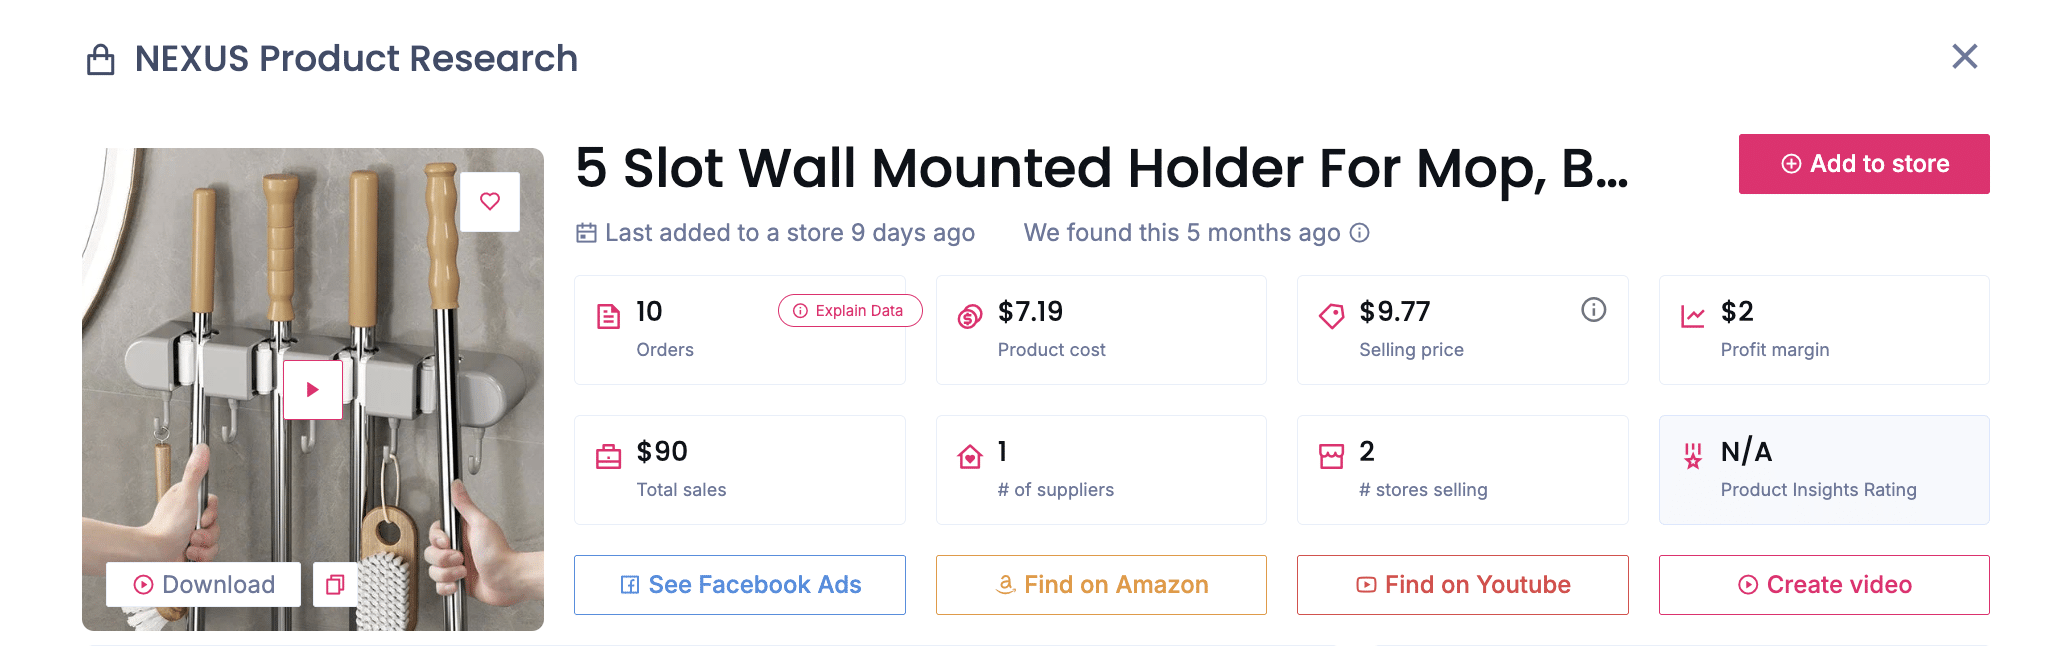2068x646 pixels.
Task: Open Find on Youtube
Action: tap(1462, 585)
